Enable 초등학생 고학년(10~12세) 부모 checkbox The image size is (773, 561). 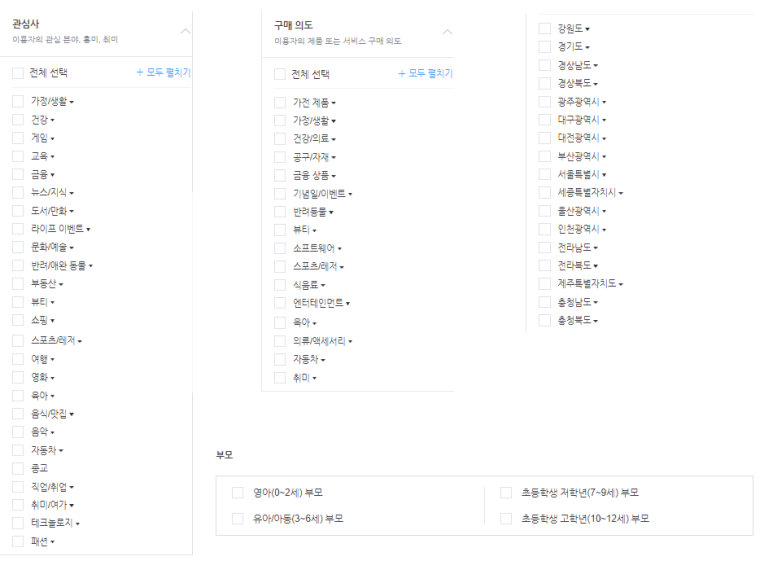click(506, 518)
